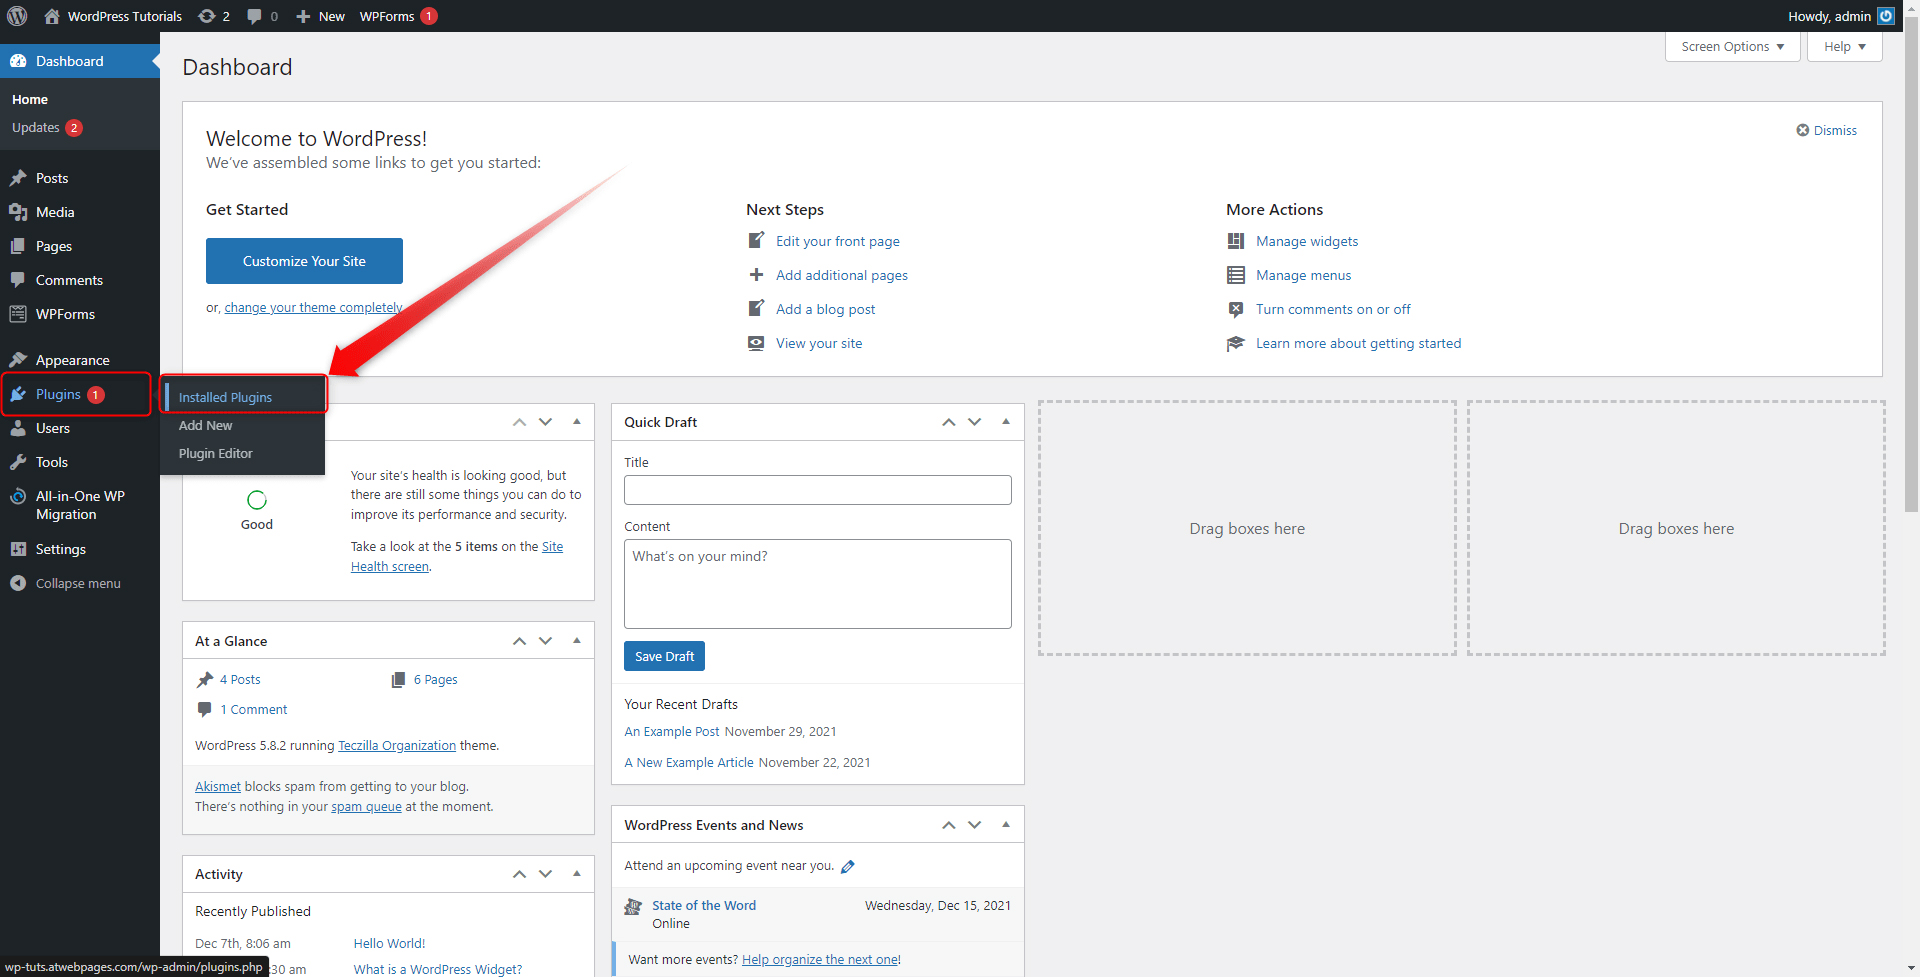1920x977 pixels.
Task: Open the Help dropdown
Action: point(1844,47)
